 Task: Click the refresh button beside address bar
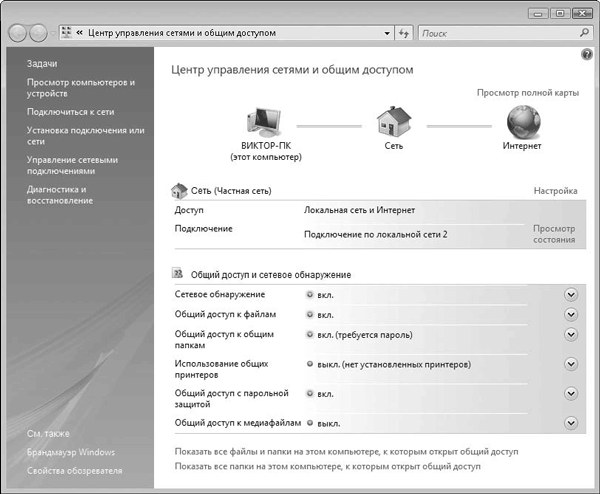click(404, 33)
